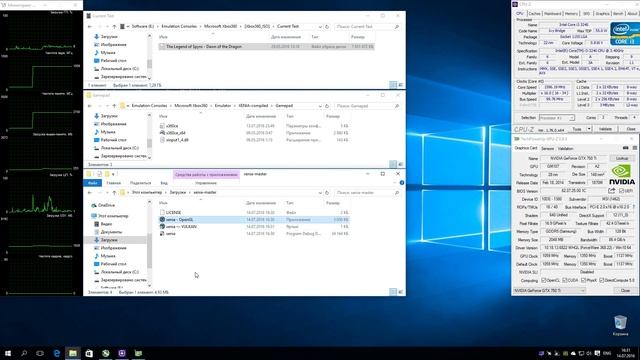
Task: Click the Tools button in CPU-Z
Action: point(577,129)
